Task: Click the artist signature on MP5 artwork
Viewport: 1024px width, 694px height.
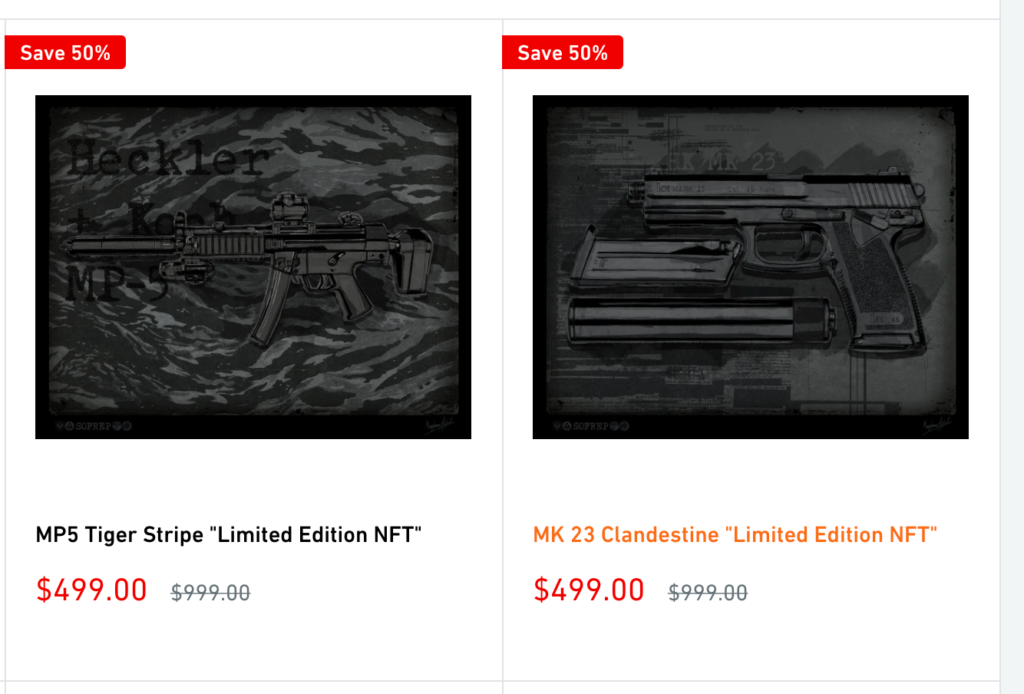Action: pos(437,425)
